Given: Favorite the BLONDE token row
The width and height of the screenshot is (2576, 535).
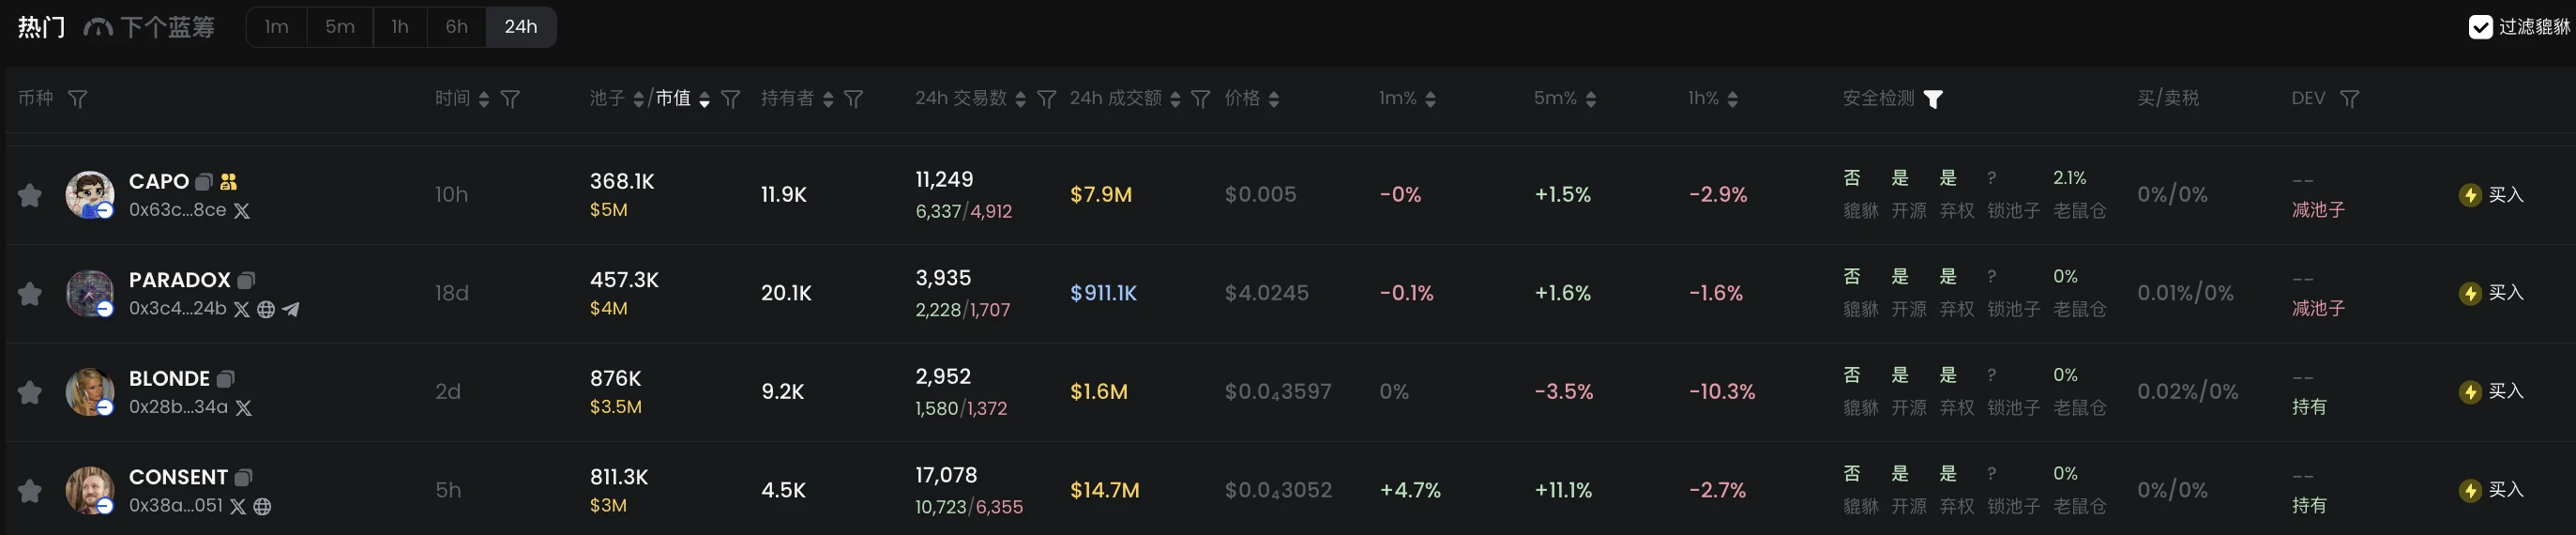Looking at the screenshot, I should pyautogui.click(x=30, y=392).
